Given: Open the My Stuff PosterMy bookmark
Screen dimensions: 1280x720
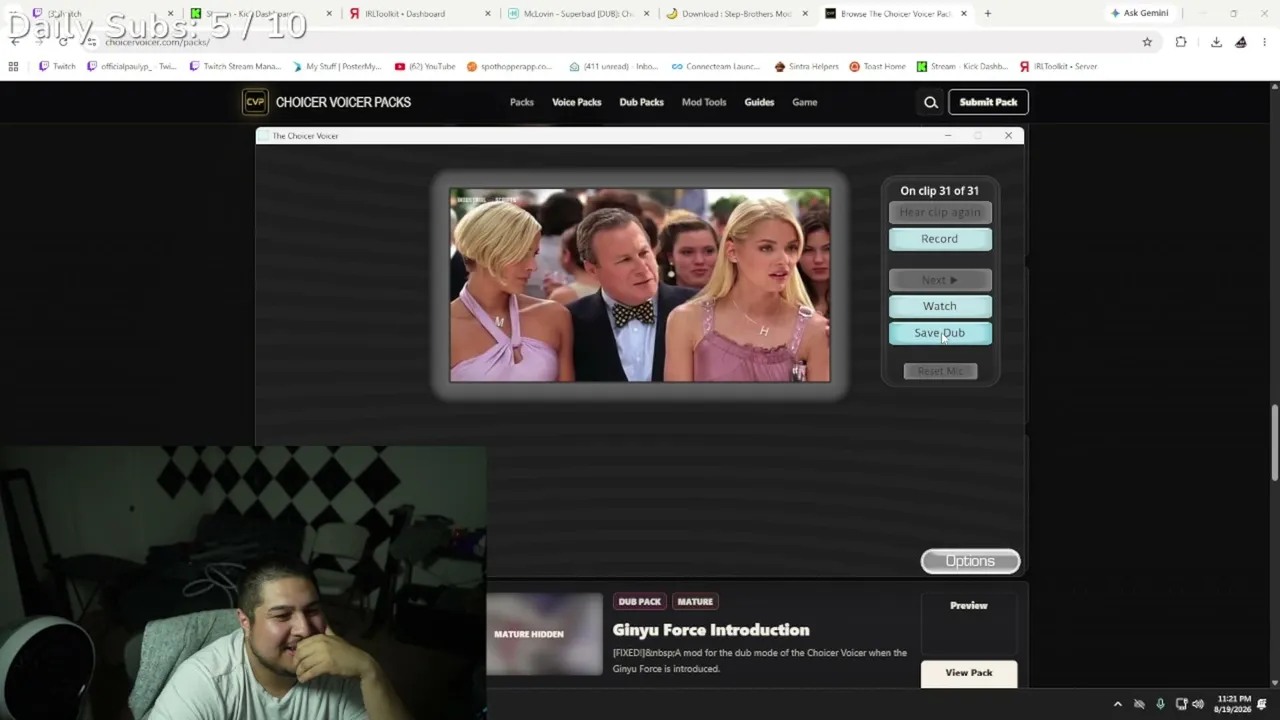Looking at the screenshot, I should [336, 66].
